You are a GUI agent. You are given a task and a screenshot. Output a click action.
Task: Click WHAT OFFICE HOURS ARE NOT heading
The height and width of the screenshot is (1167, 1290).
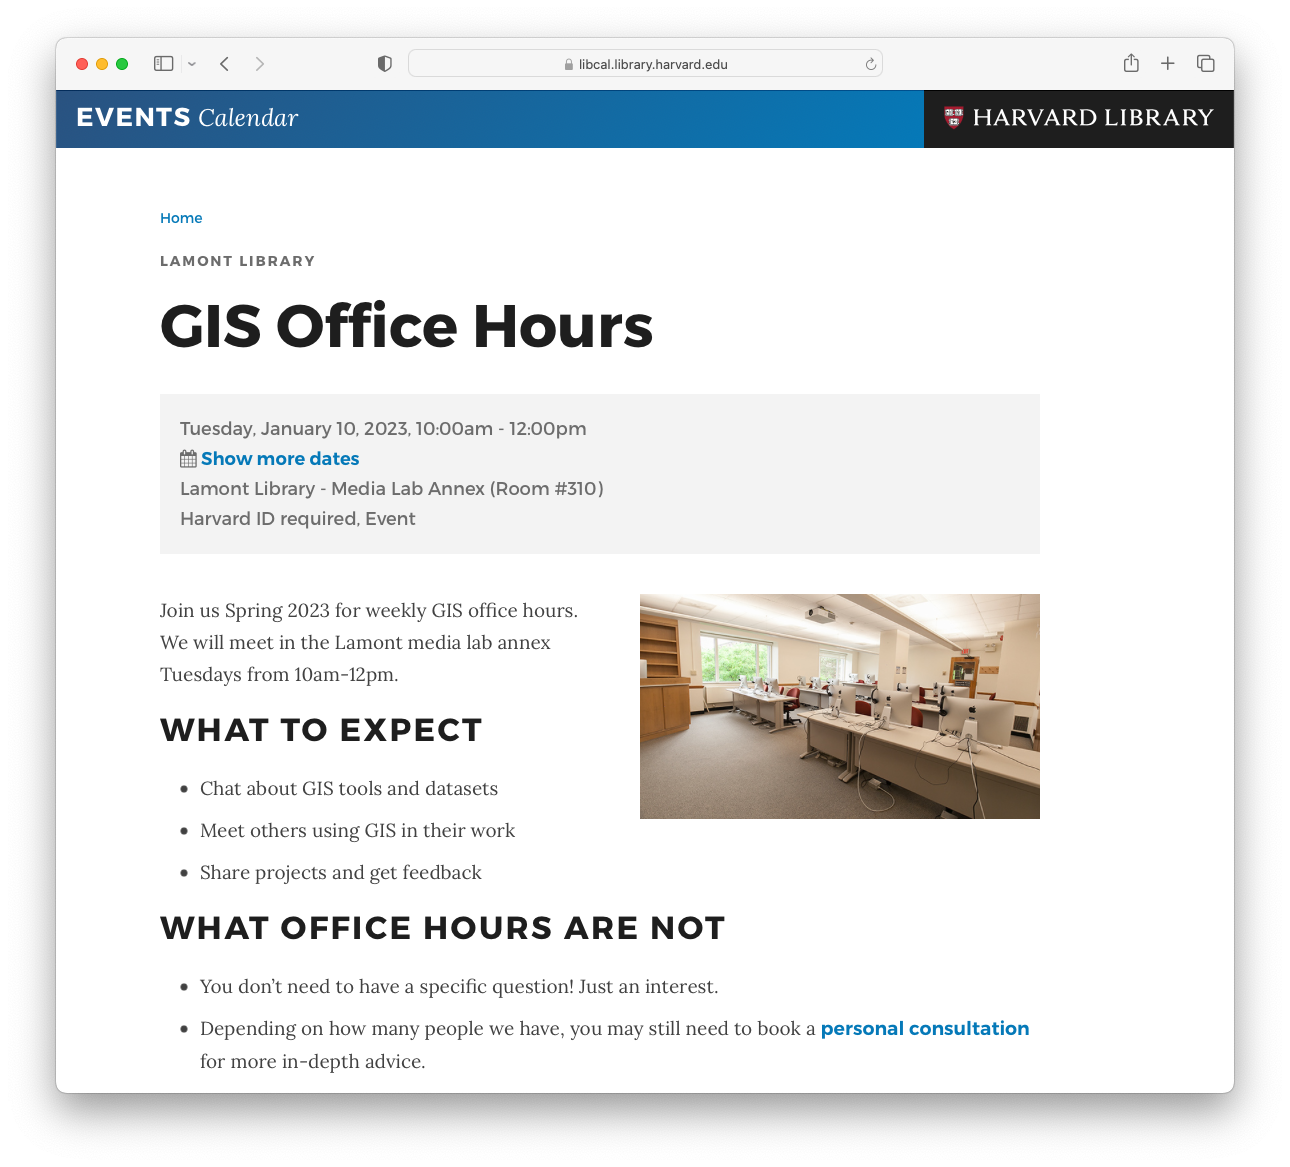(442, 928)
